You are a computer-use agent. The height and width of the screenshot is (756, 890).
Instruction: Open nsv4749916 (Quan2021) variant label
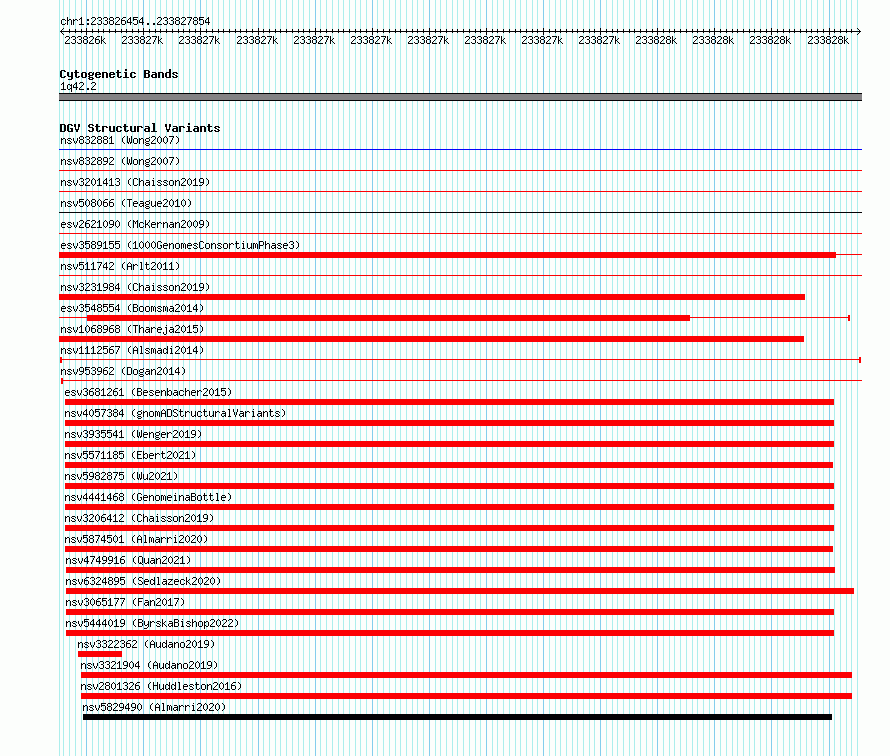coord(128,560)
